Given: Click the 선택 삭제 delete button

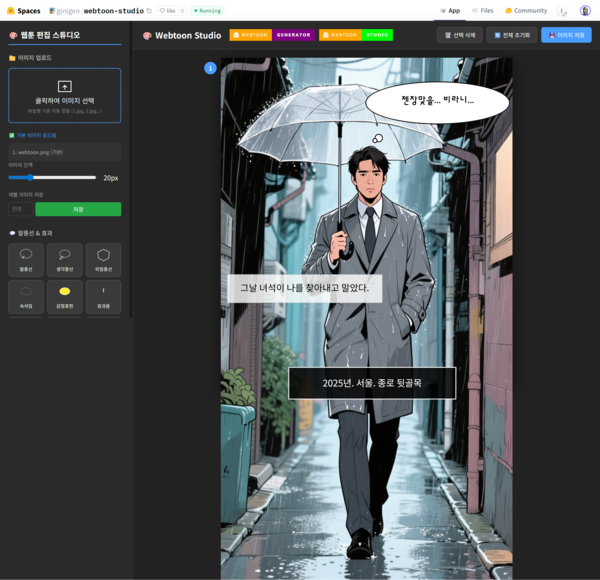Looking at the screenshot, I should click(459, 35).
